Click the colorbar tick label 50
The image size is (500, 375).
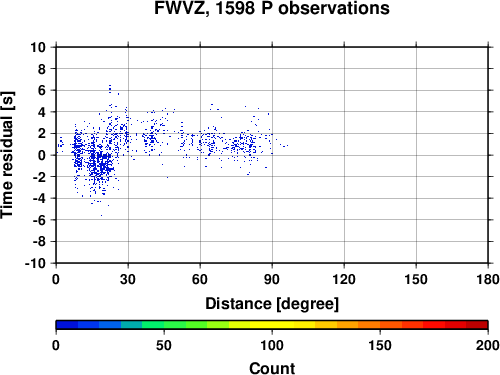pos(164,345)
